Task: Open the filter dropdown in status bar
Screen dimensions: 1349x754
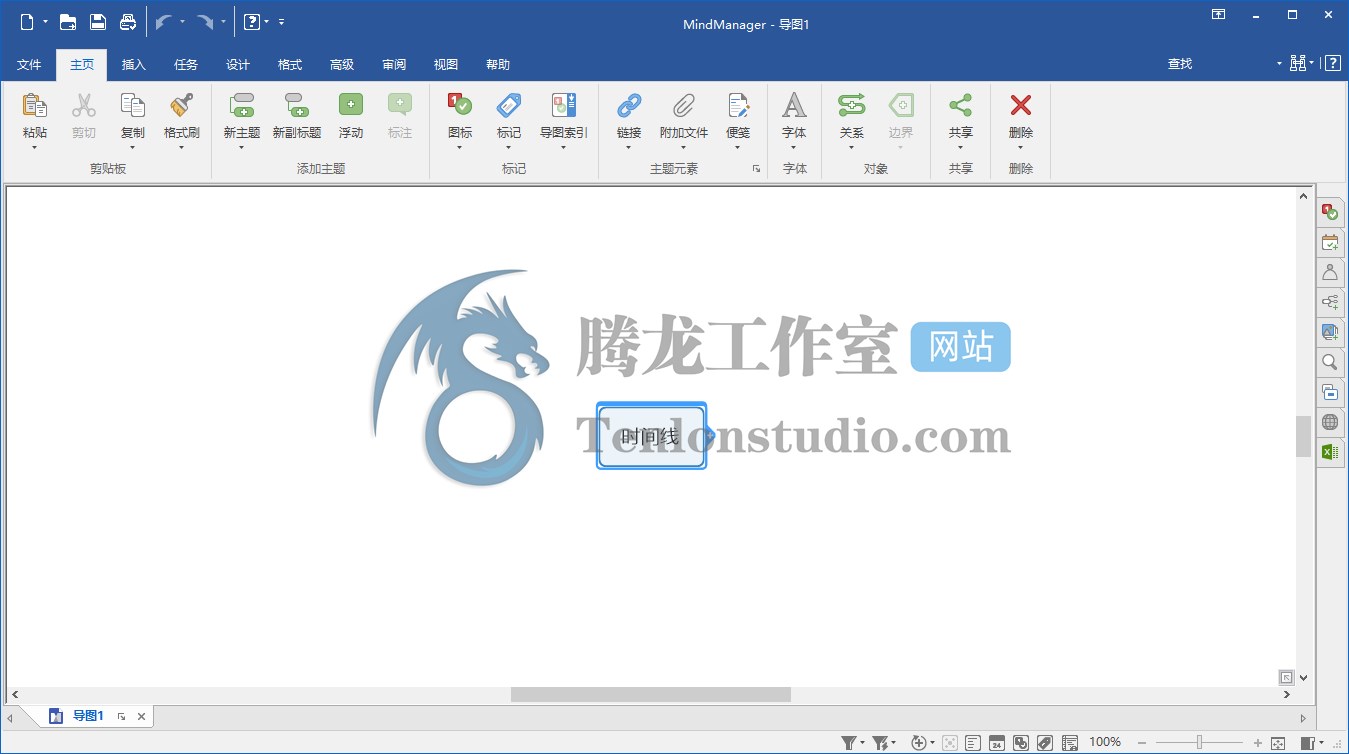Action: point(862,743)
